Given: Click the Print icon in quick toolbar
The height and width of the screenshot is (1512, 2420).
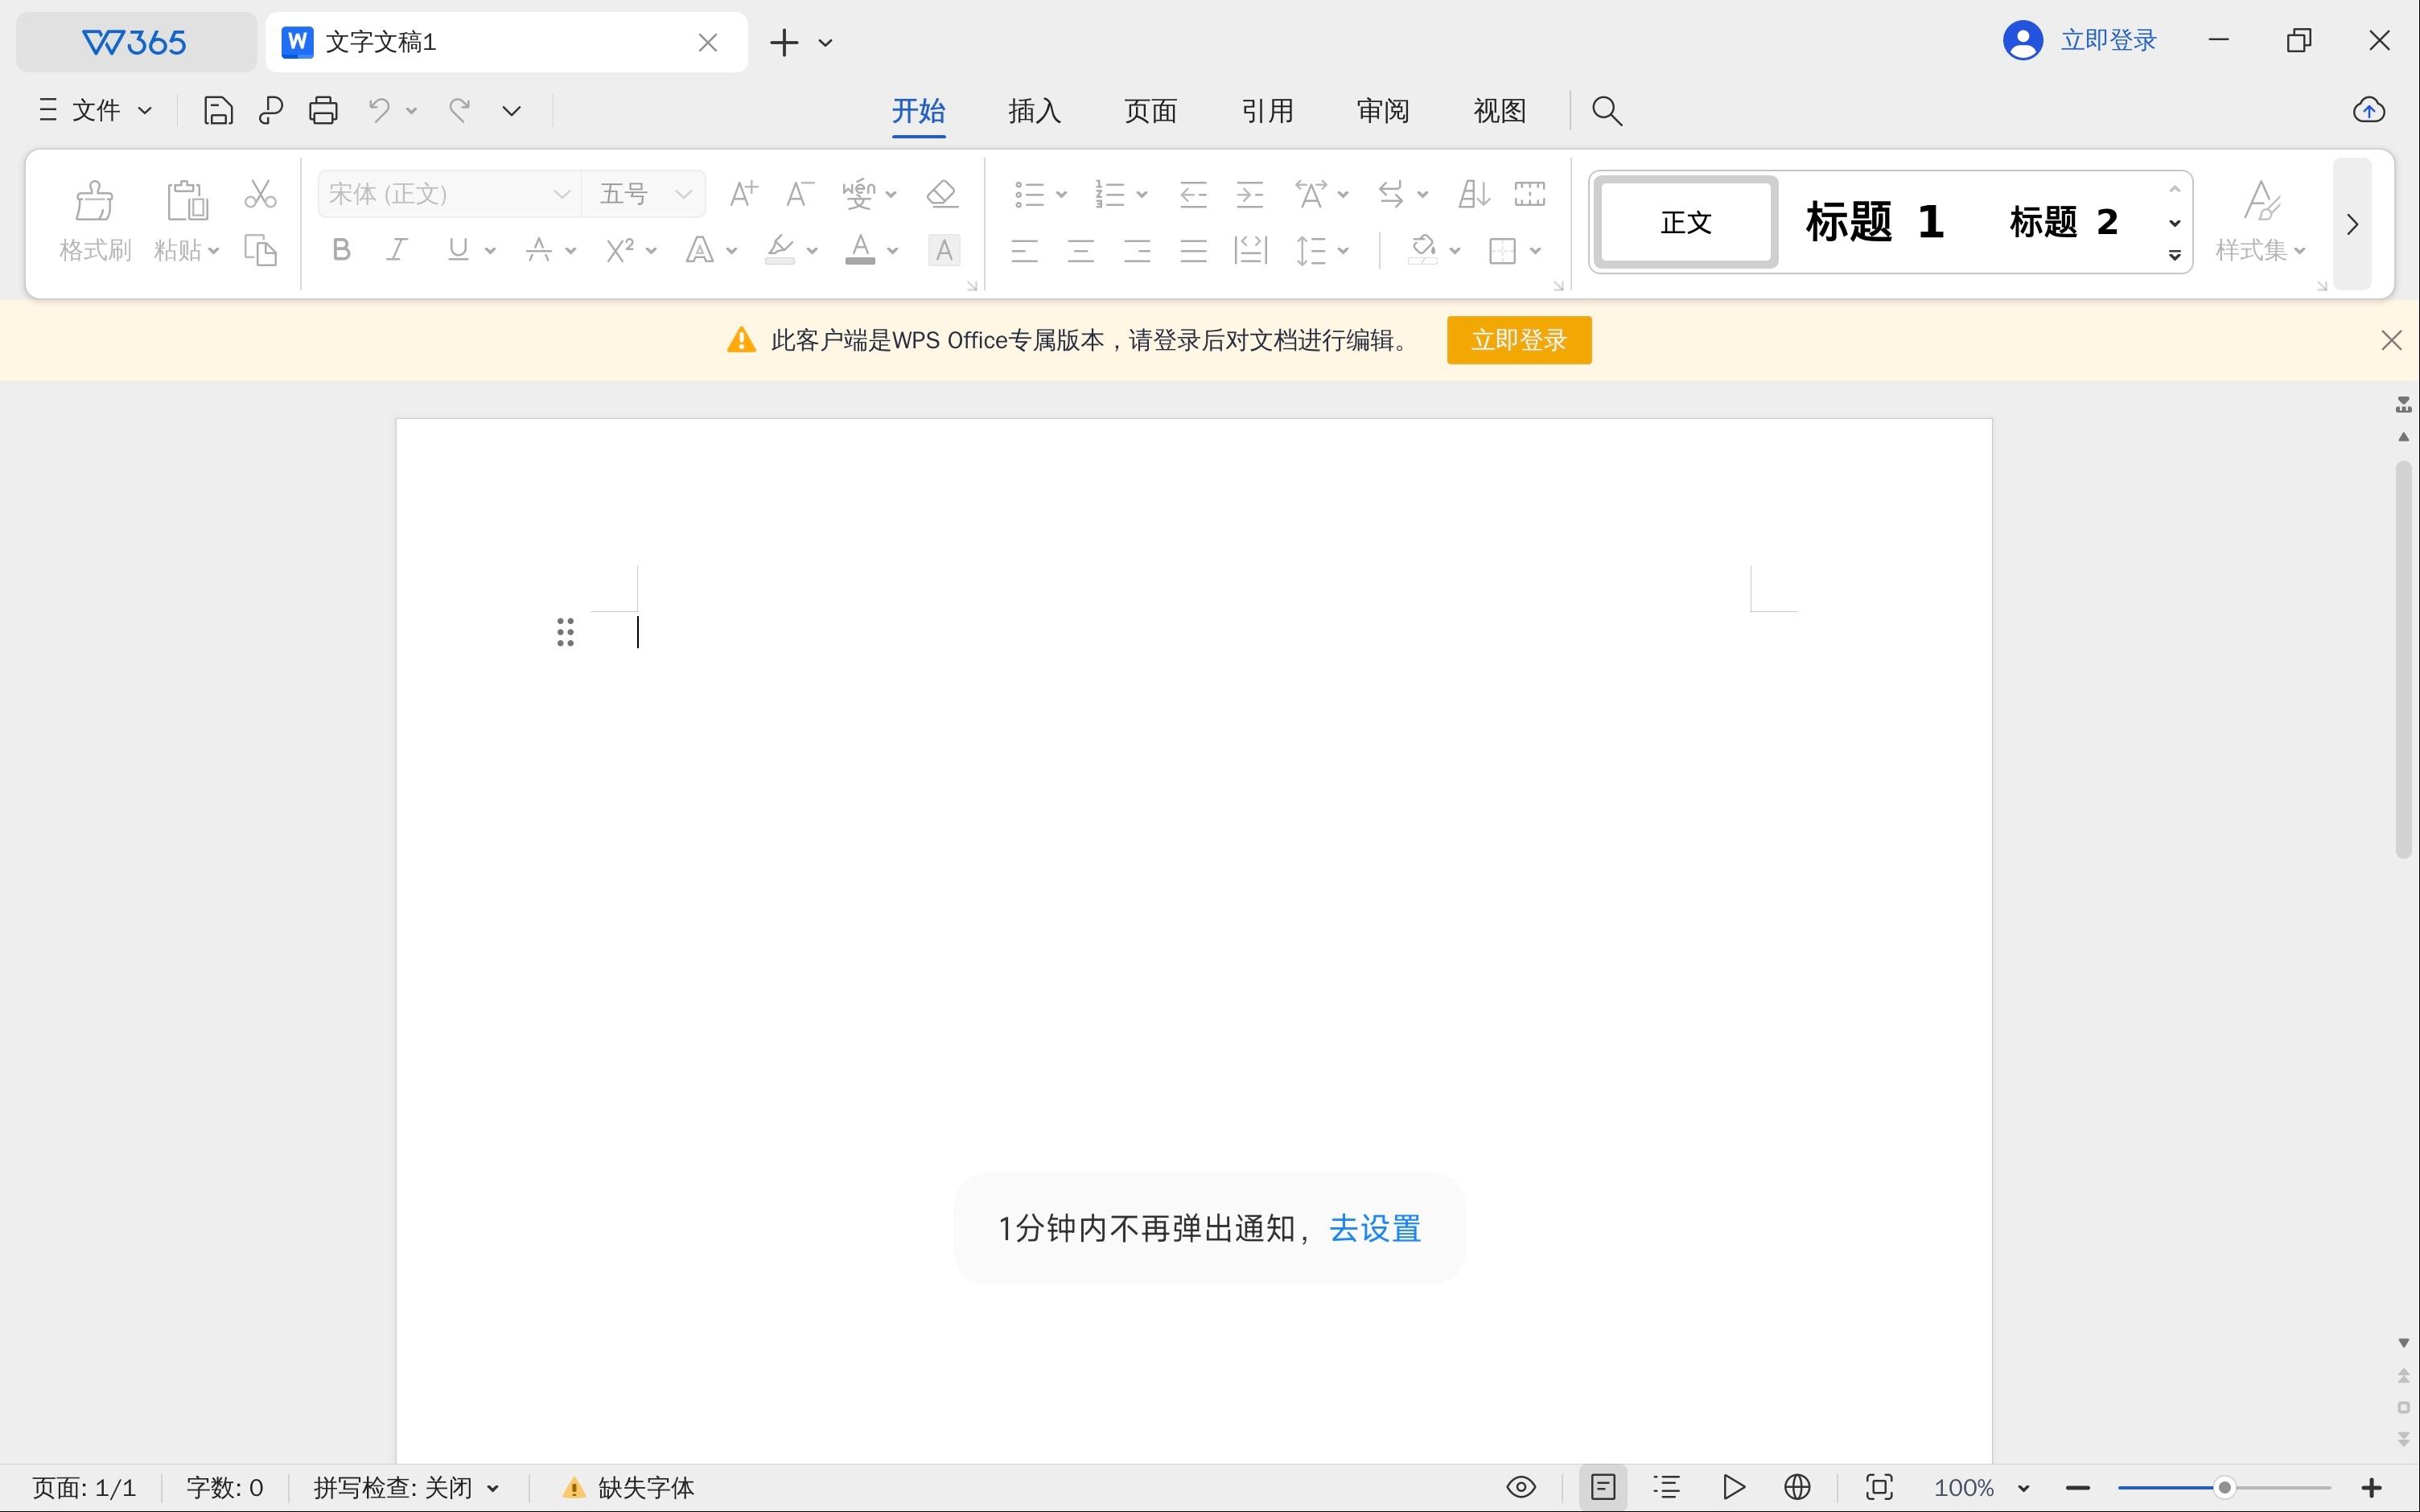Looking at the screenshot, I should click(323, 110).
